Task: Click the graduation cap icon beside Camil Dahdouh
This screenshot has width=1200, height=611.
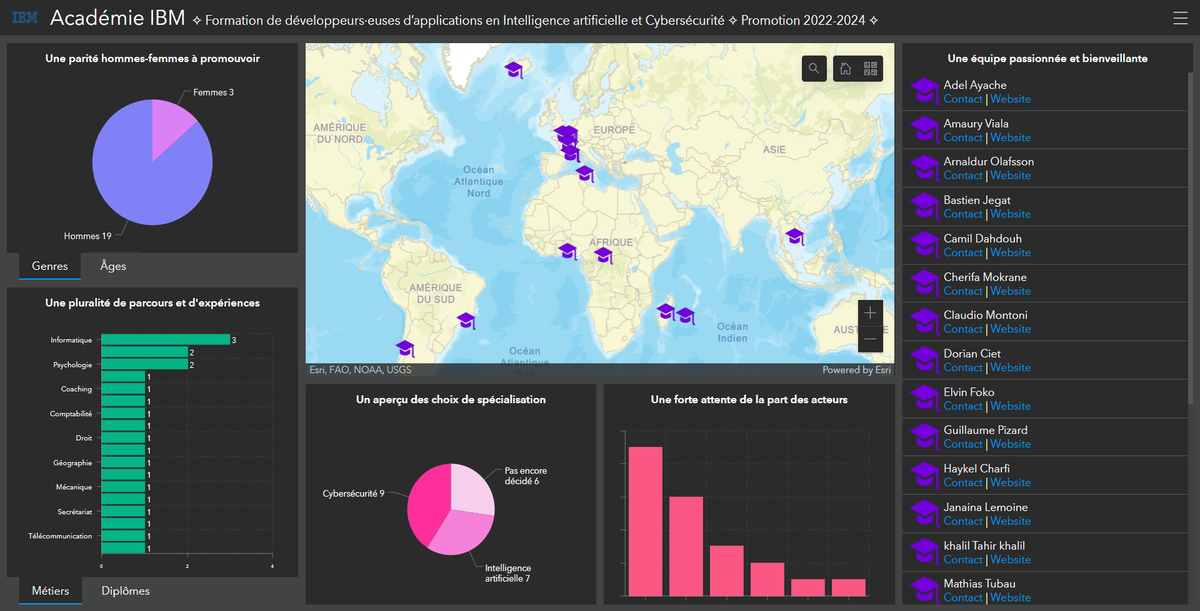Action: [924, 245]
